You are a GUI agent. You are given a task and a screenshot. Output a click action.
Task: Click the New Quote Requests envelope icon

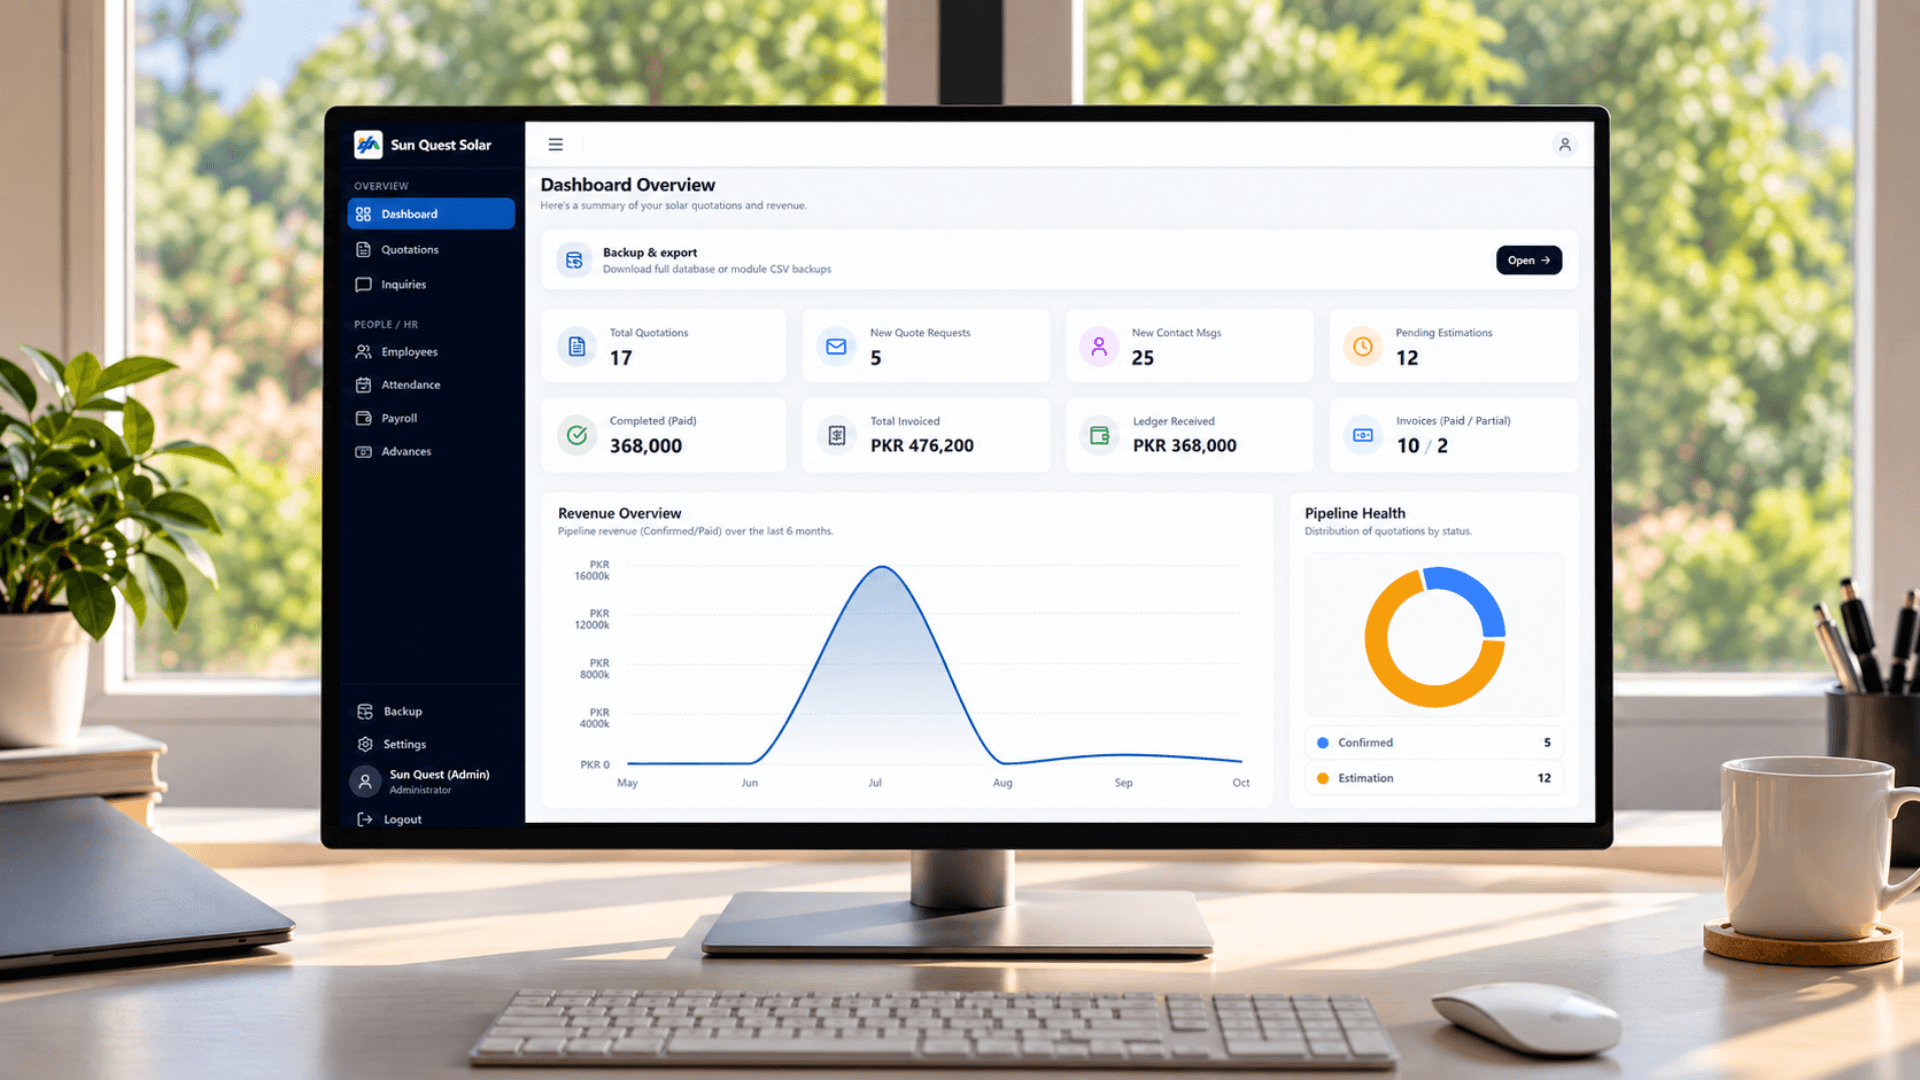[836, 346]
